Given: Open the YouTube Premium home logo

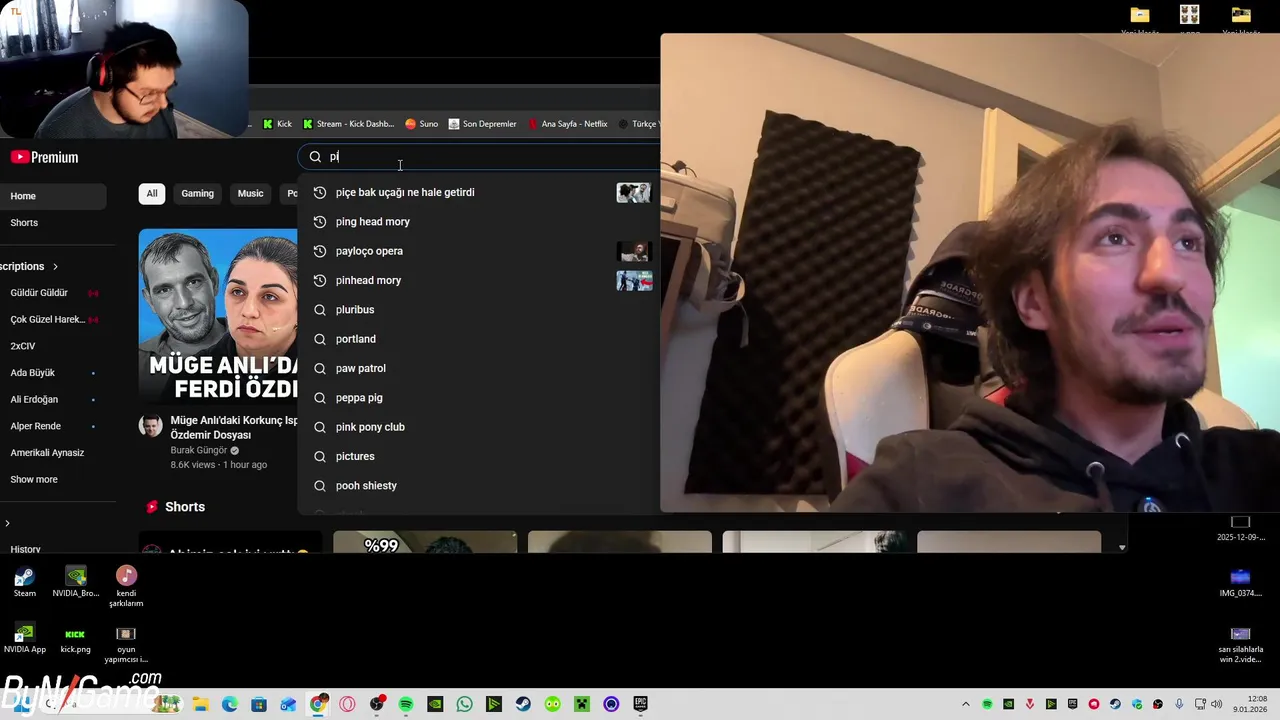Looking at the screenshot, I should click(44, 157).
